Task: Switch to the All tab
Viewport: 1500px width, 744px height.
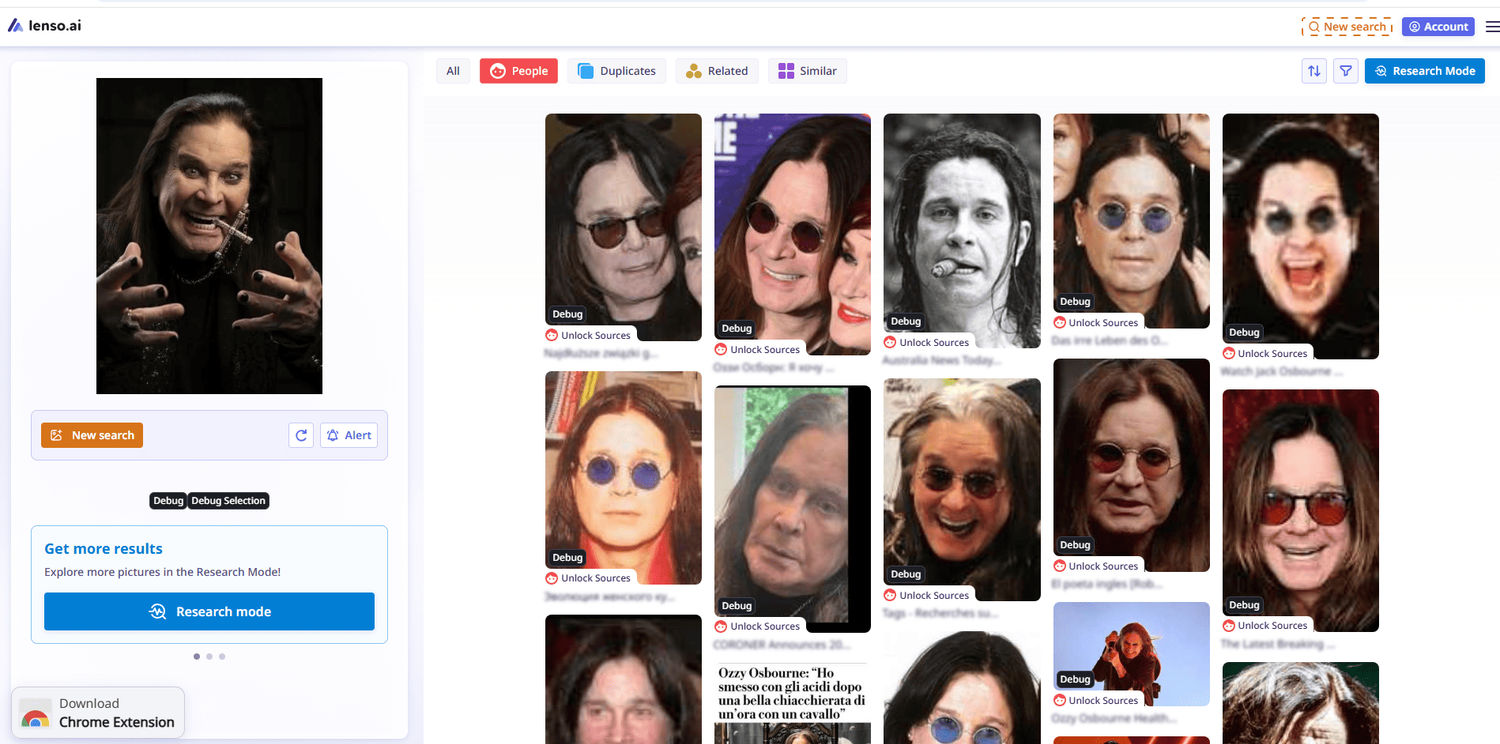Action: 453,71
